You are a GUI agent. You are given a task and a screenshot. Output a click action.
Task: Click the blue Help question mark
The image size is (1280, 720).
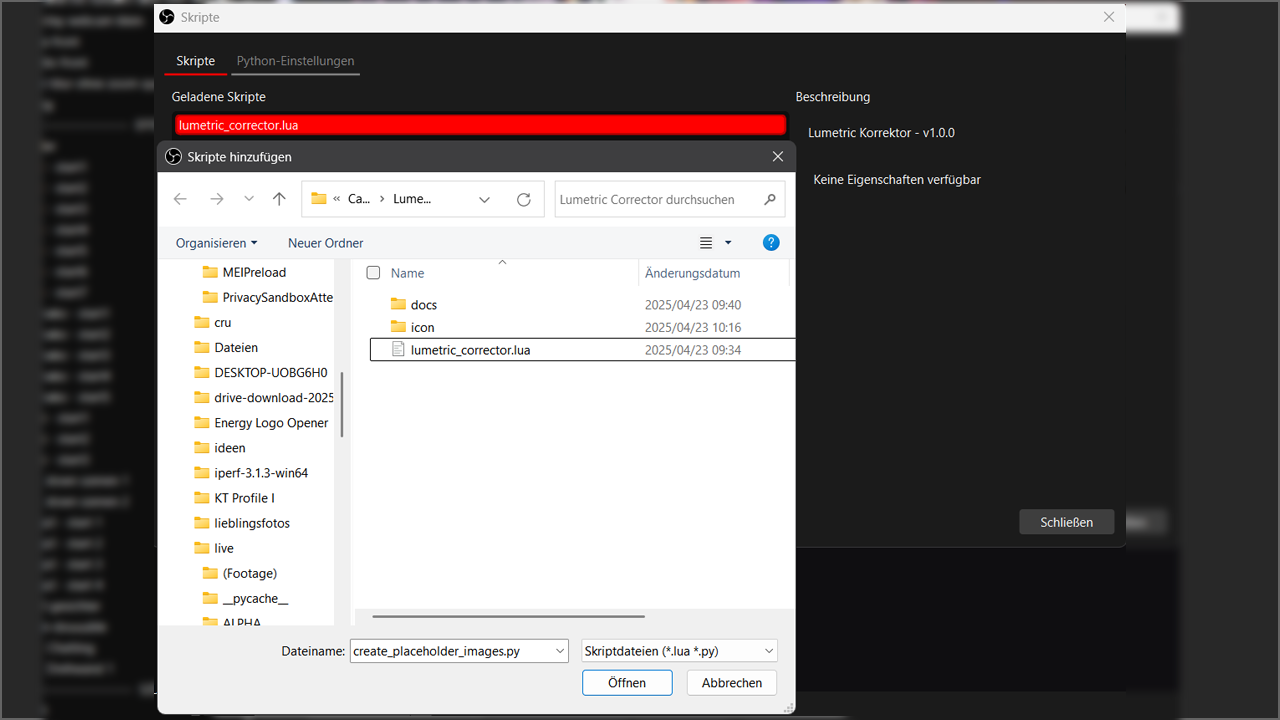click(770, 242)
